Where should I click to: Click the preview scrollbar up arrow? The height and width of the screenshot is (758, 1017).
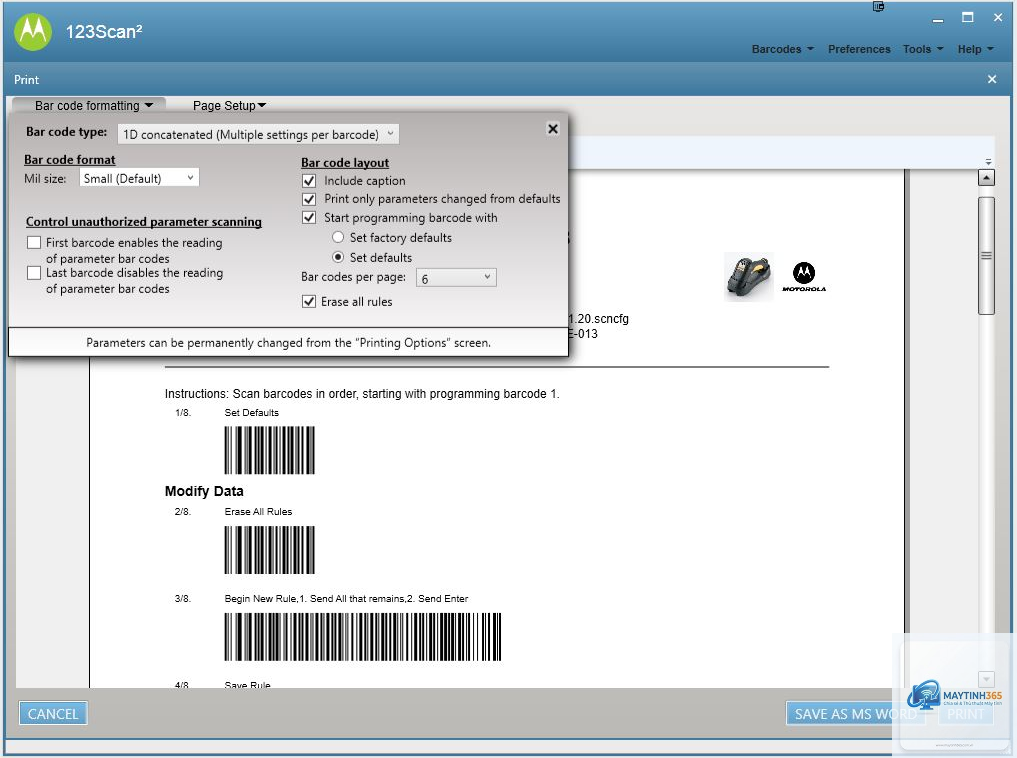coord(986,178)
